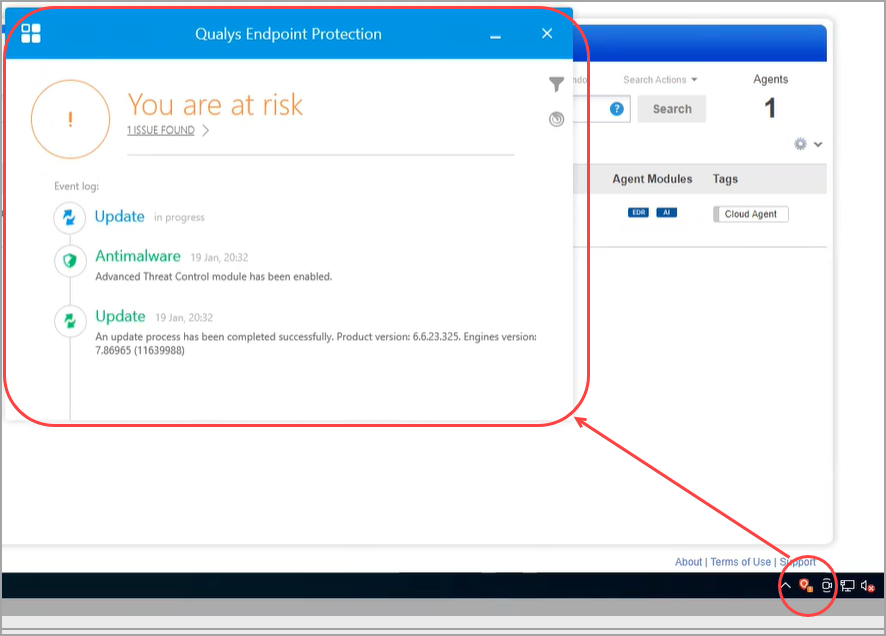The height and width of the screenshot is (636, 886).
Task: Click the update completed successfully message
Action: pyautogui.click(x=316, y=343)
